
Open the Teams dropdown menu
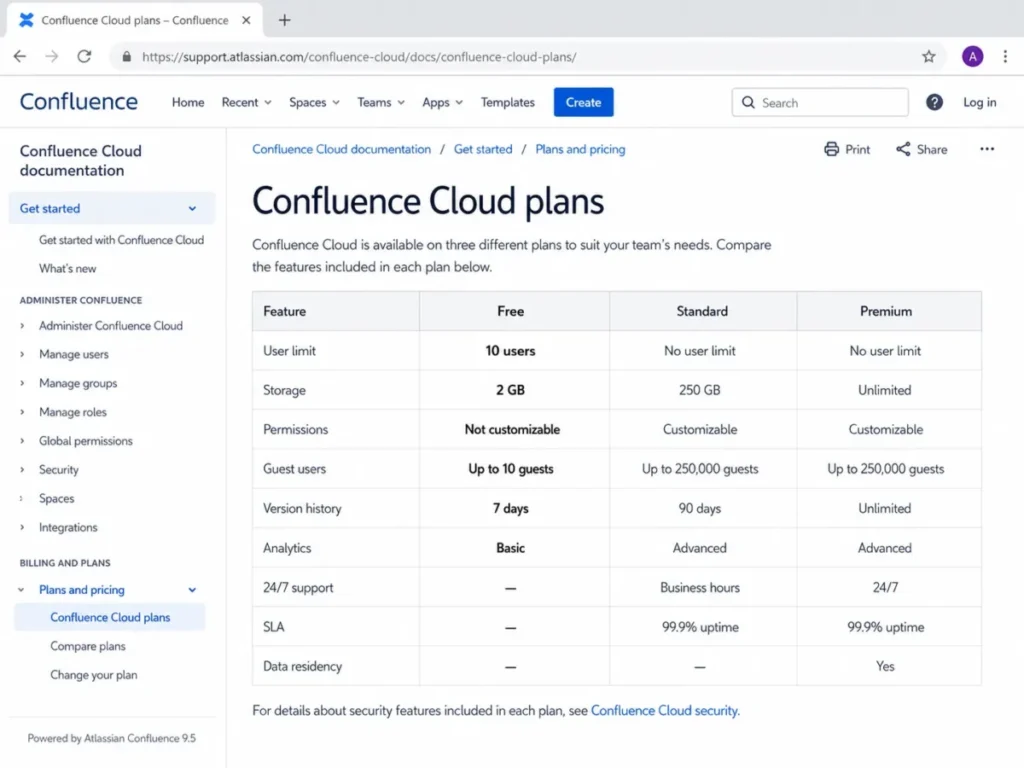381,103
